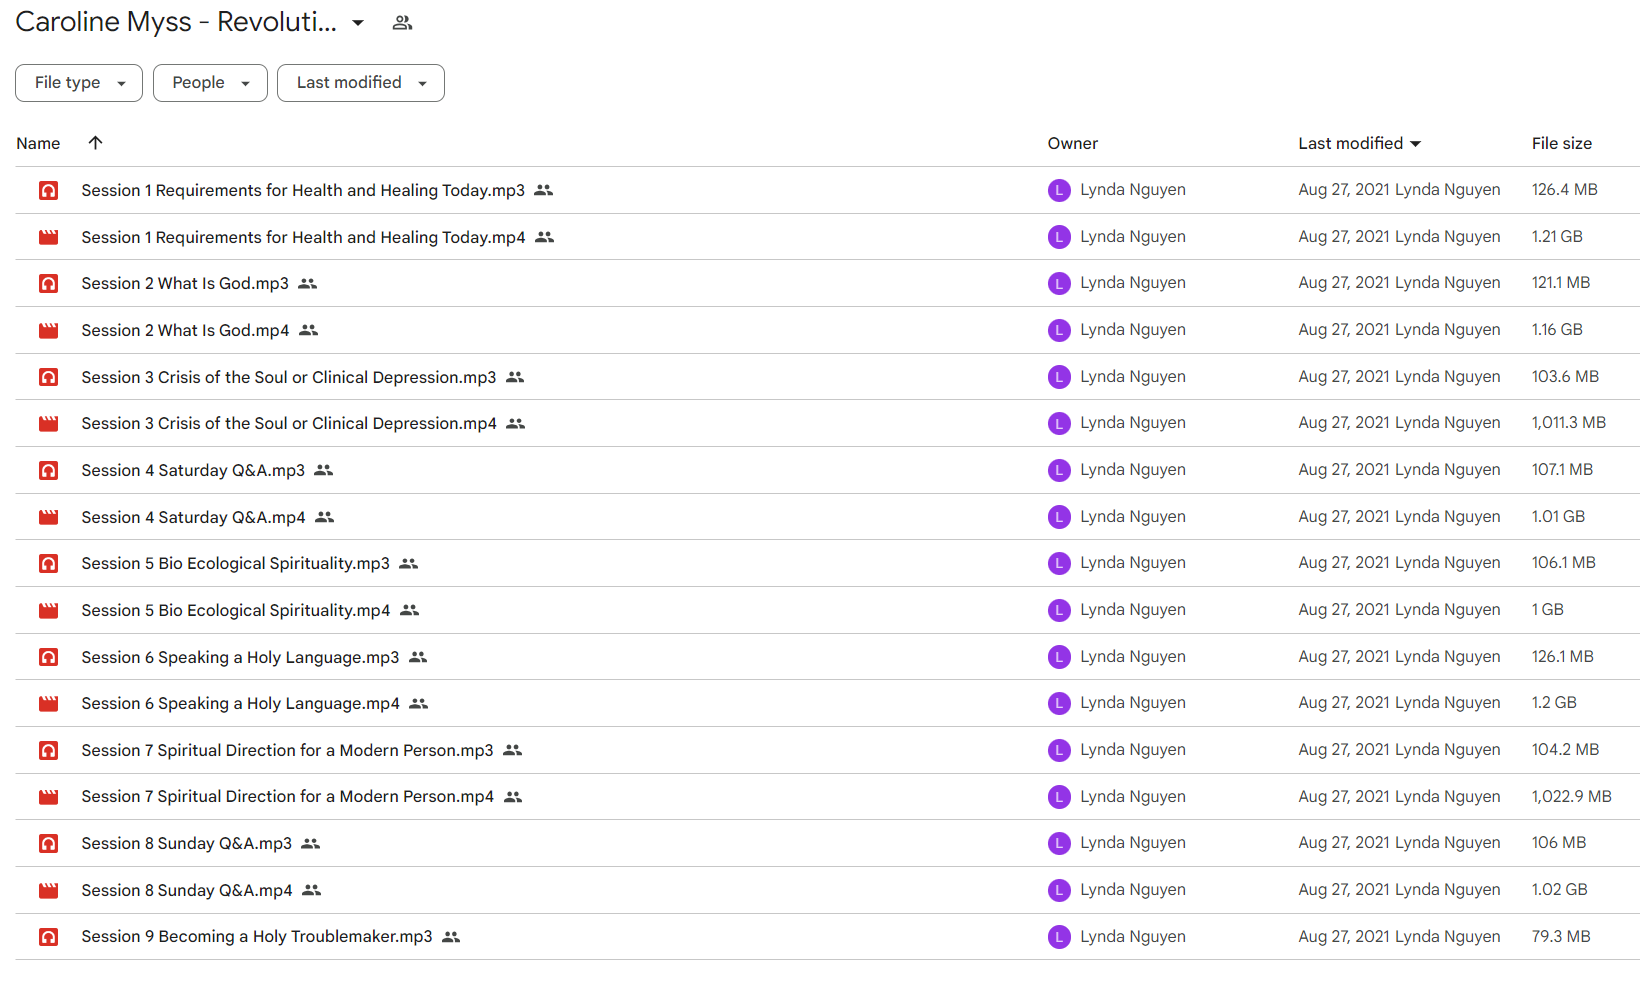Screen dimensions: 1640x984
Task: Click shared icon beside Session 5 Bio Ecological mp4
Action: [409, 610]
